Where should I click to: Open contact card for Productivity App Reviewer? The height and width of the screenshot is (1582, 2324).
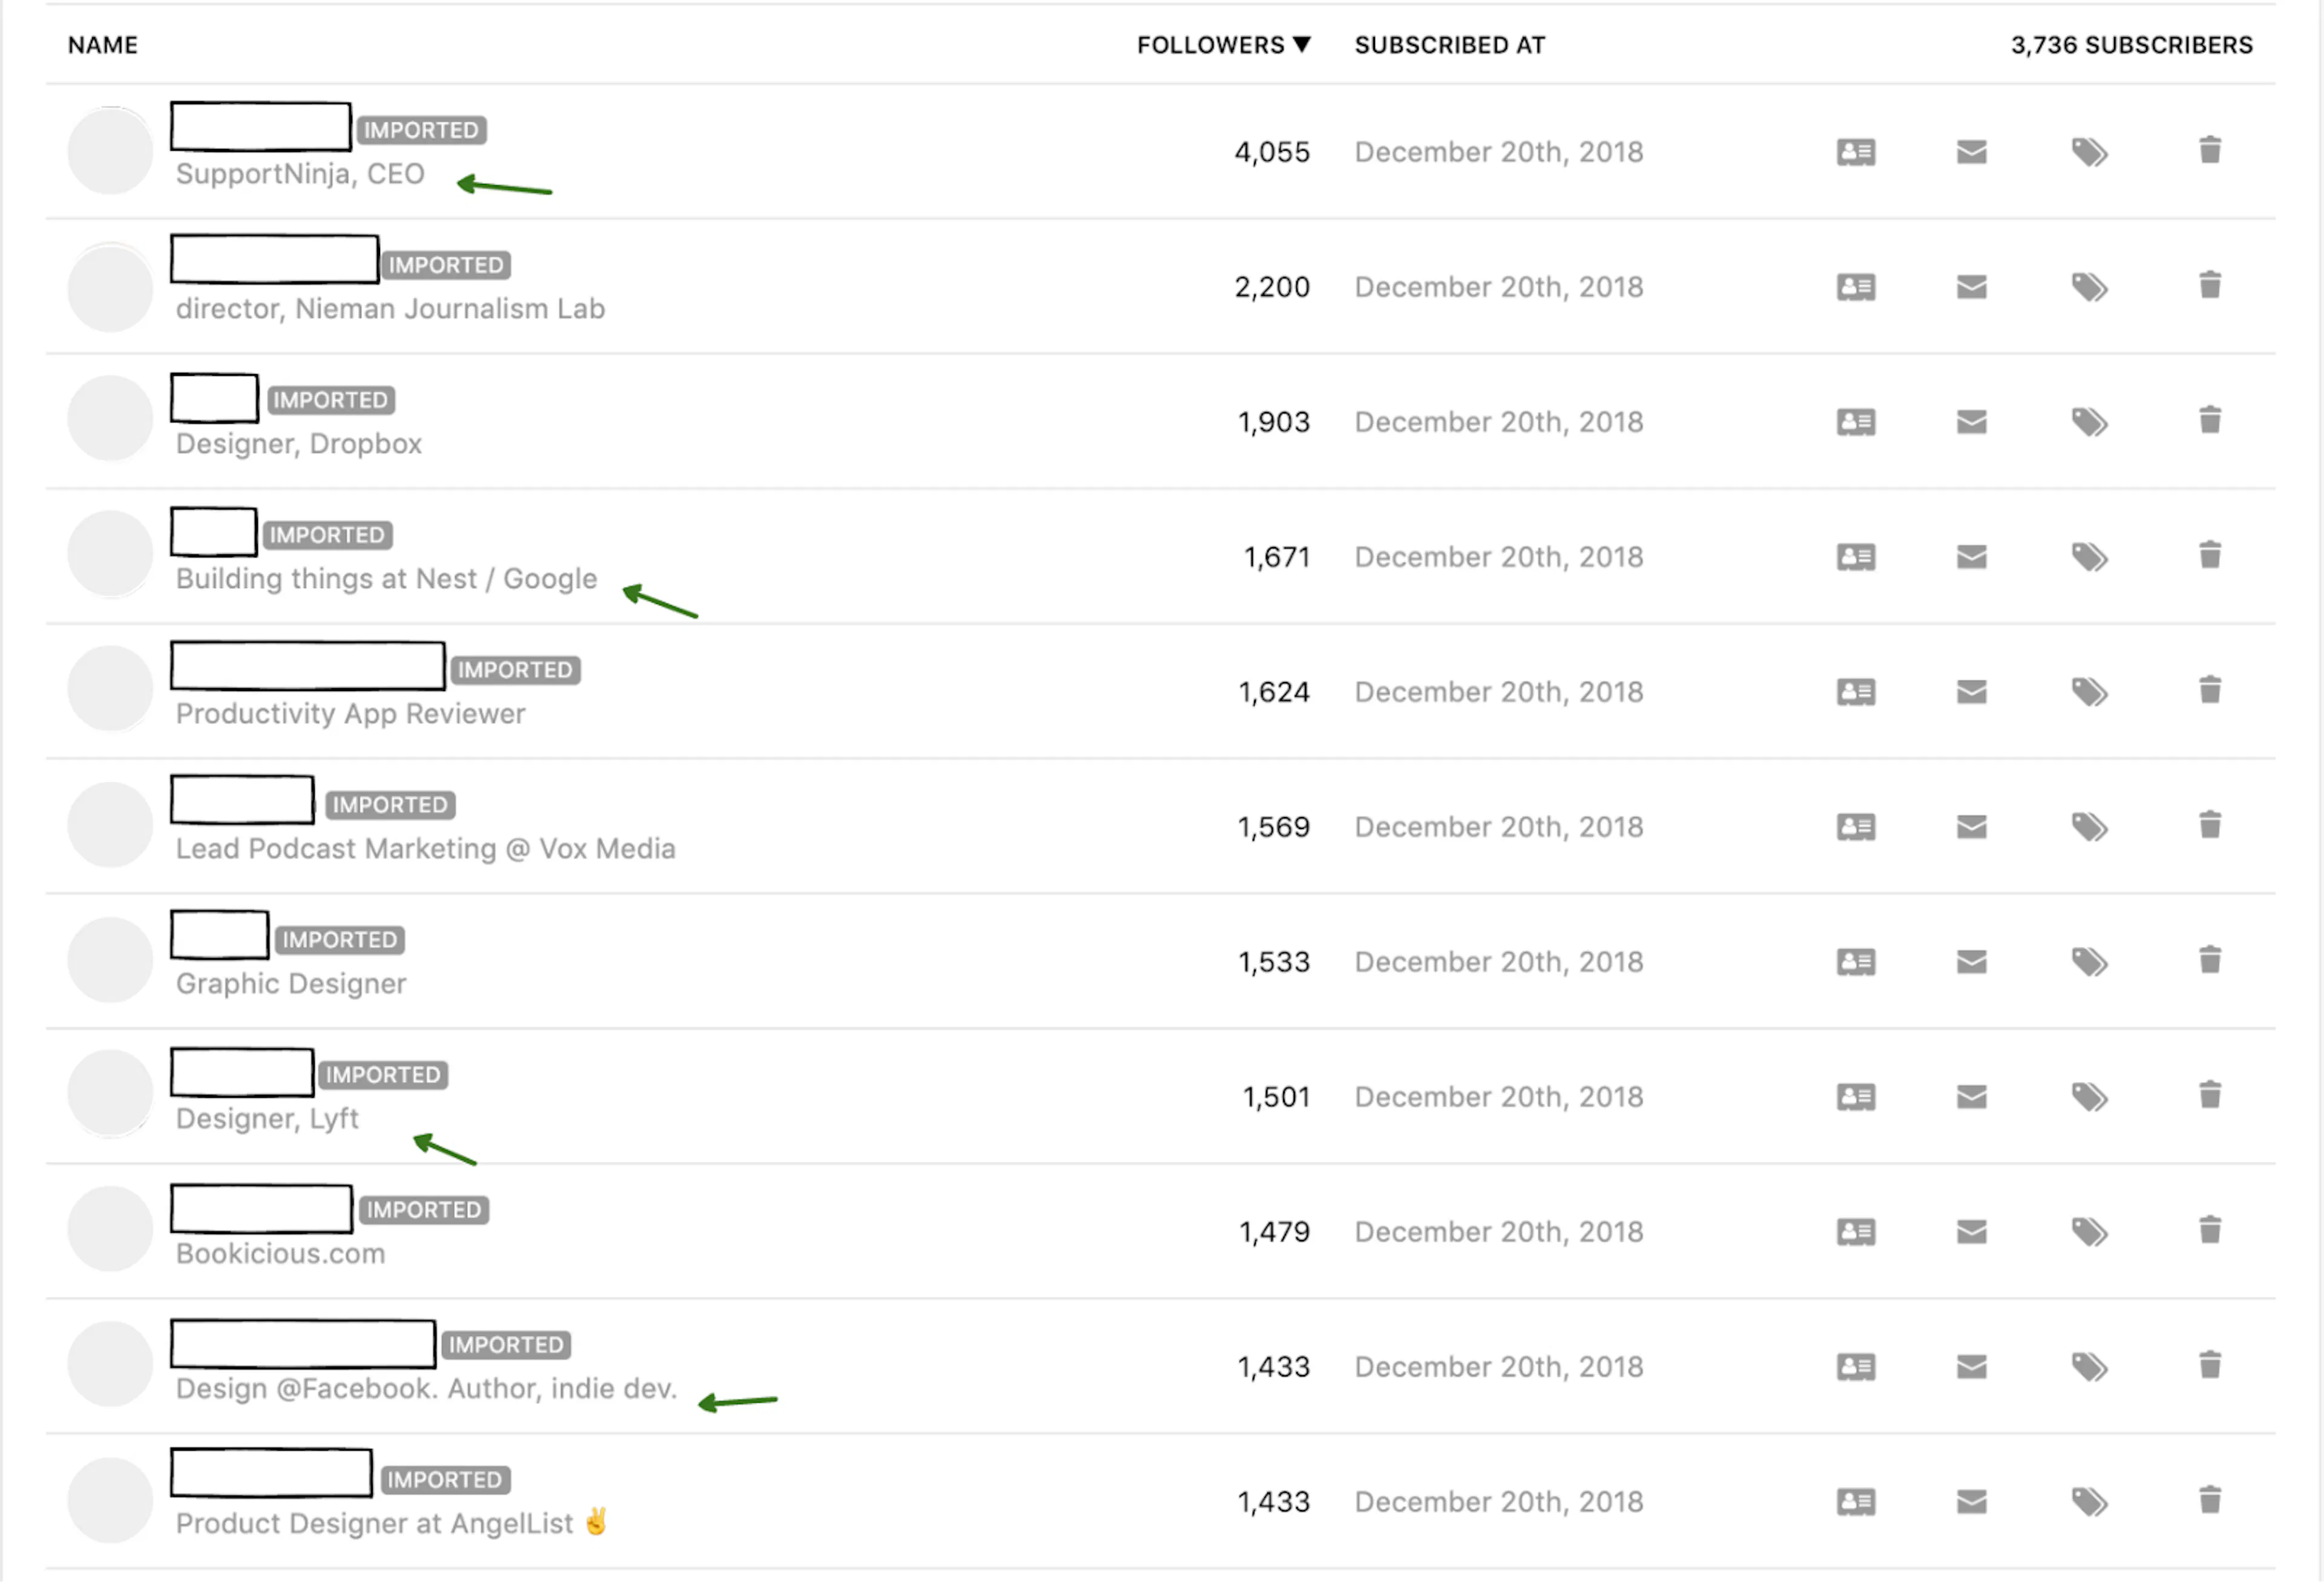click(x=1856, y=692)
